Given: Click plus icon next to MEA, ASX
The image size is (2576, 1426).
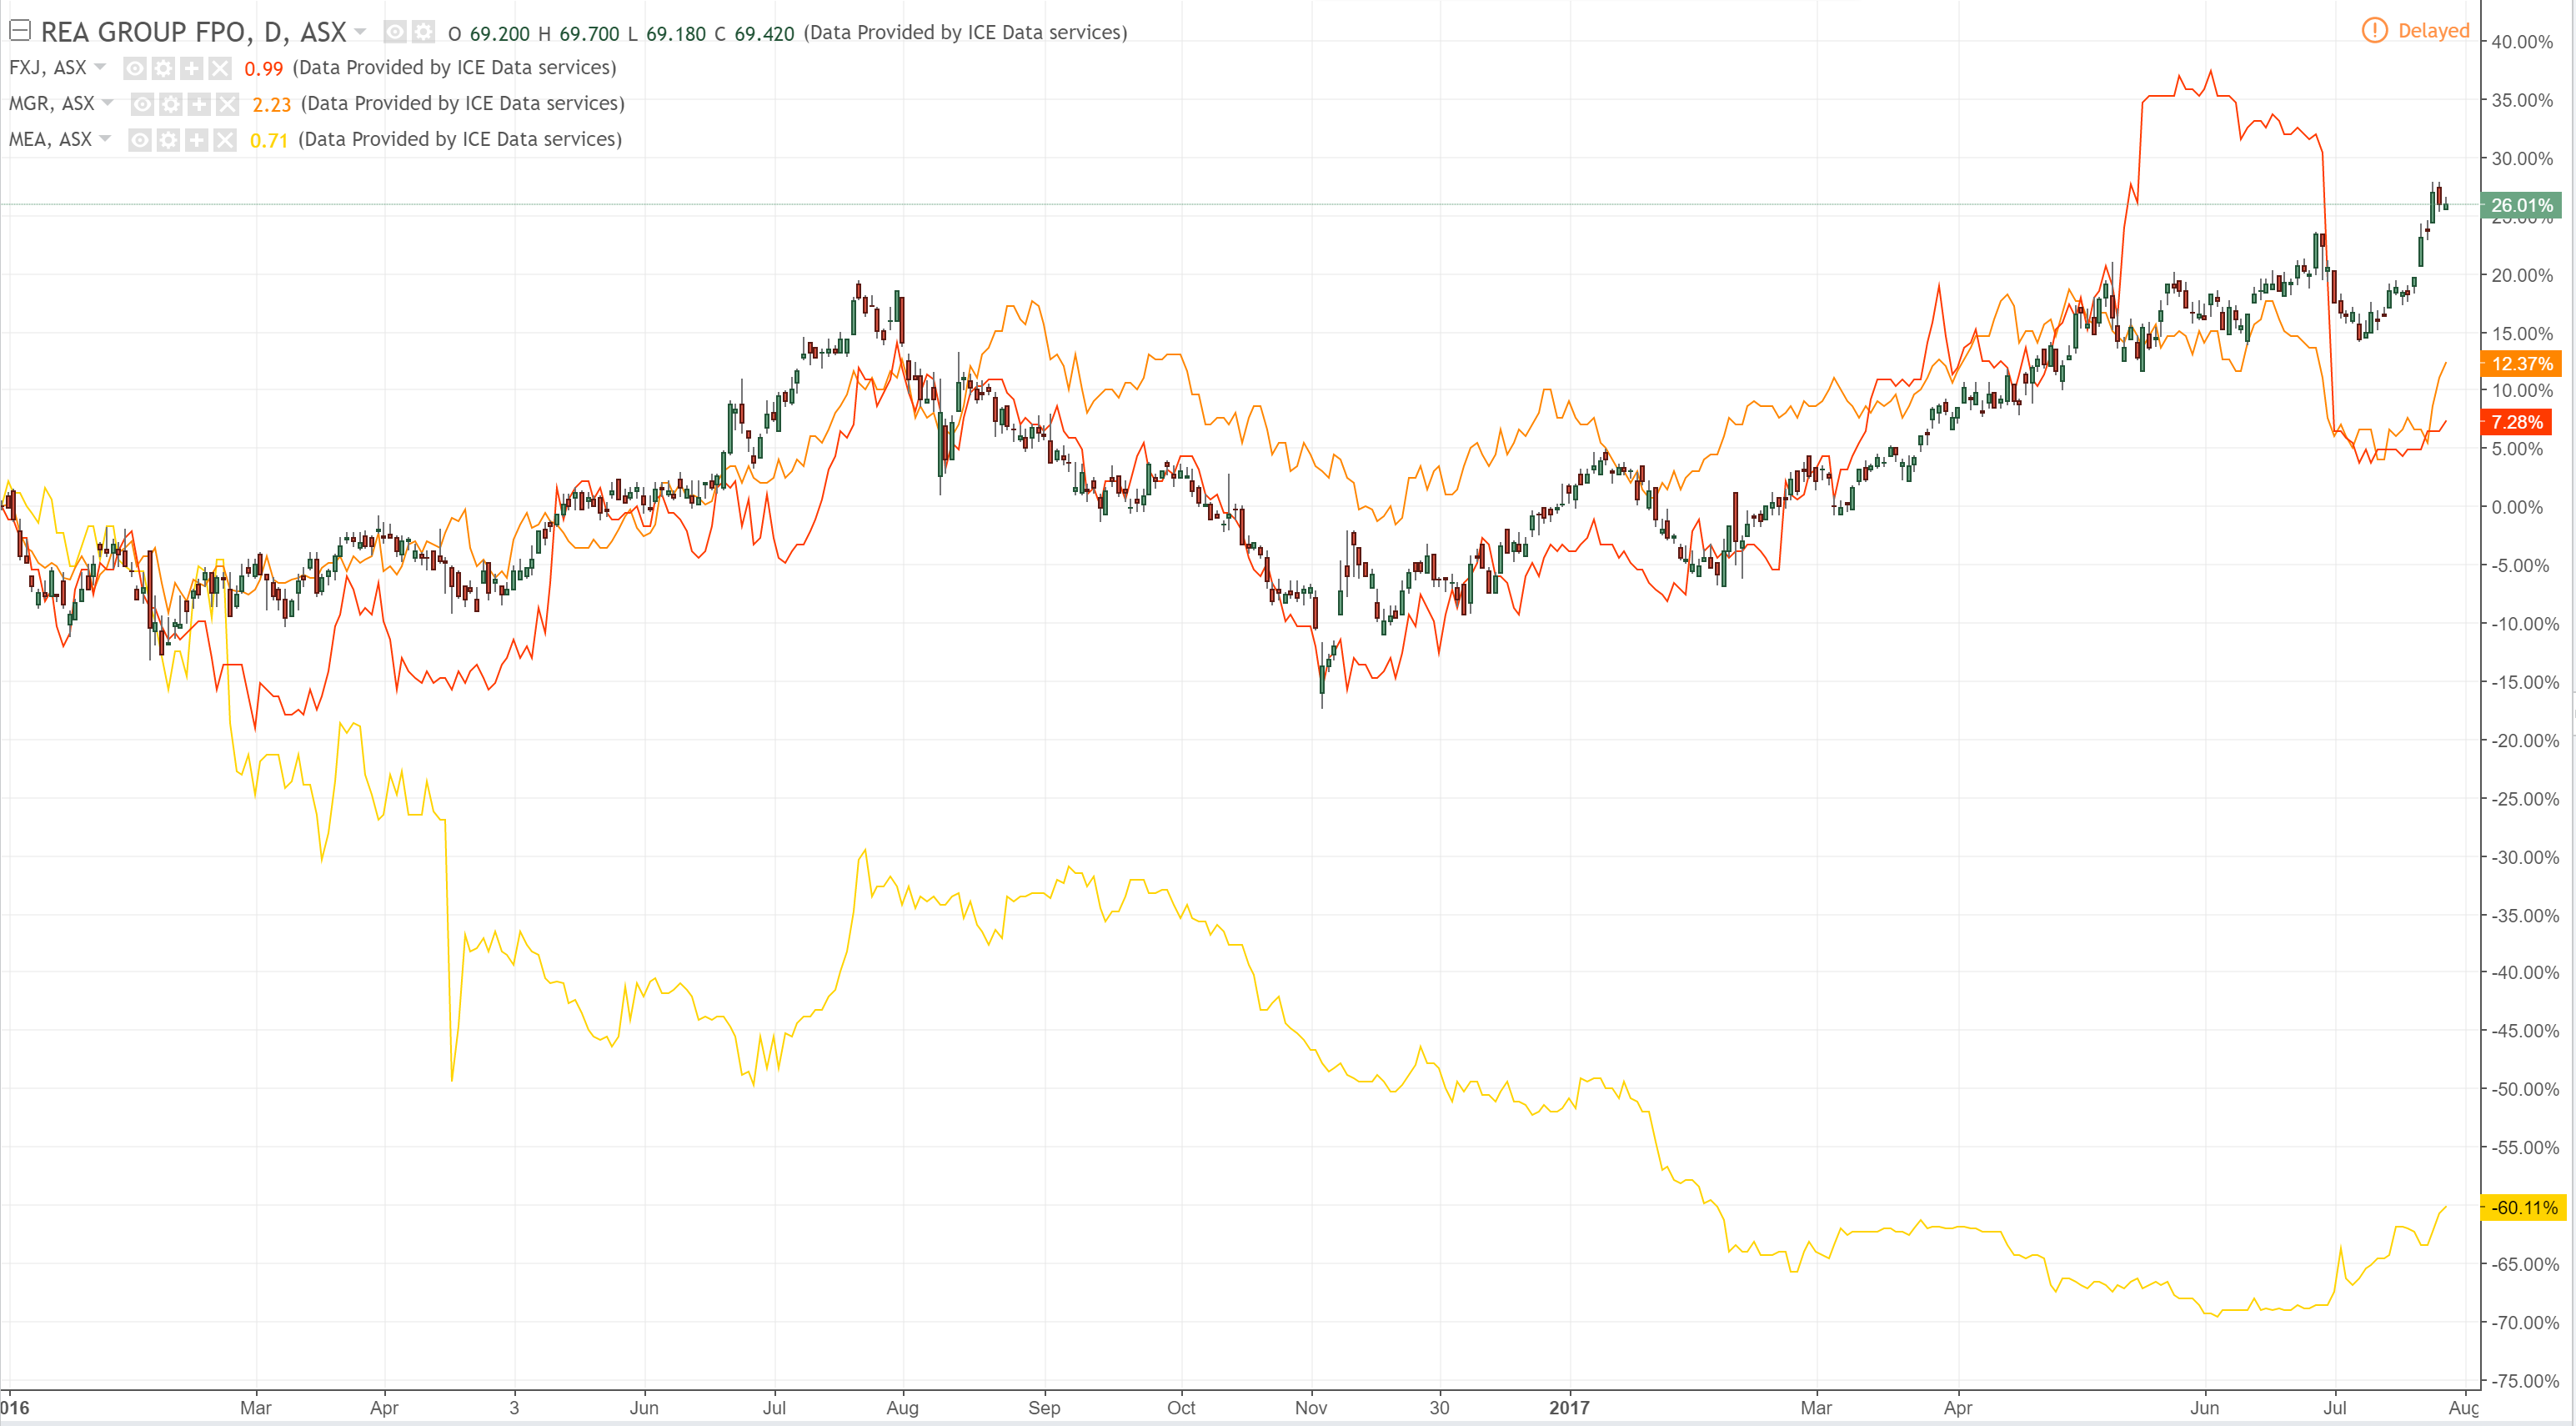Looking at the screenshot, I should click(196, 140).
